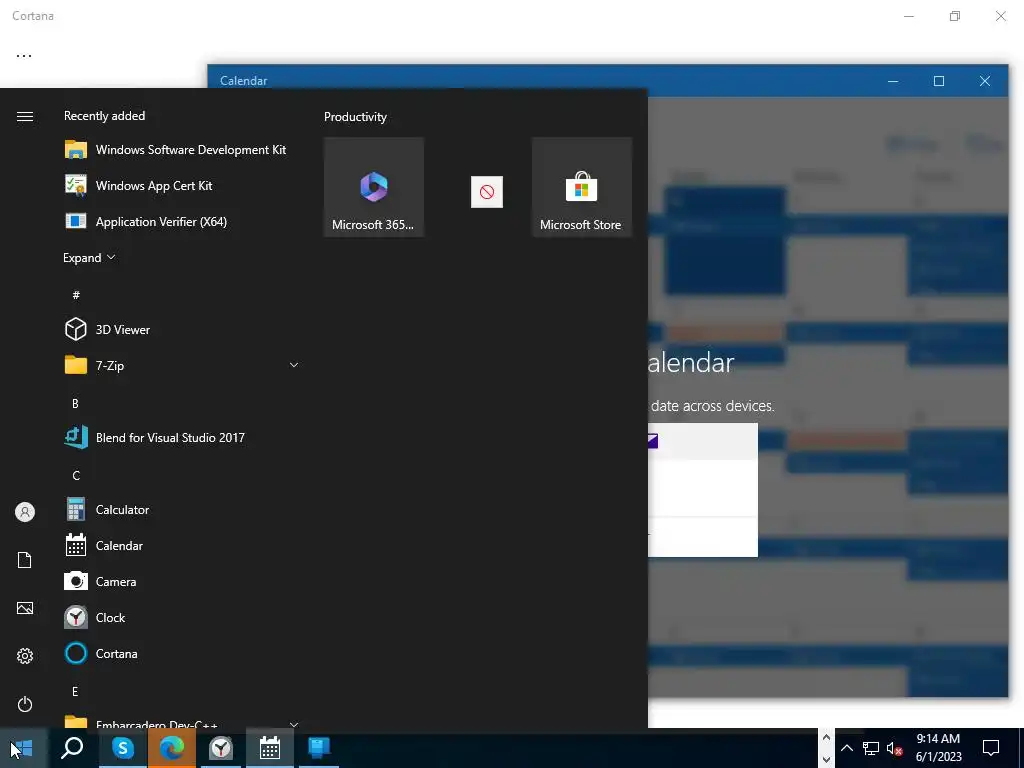1024x768 pixels.
Task: Jump to the # letter index
Action: [76, 295]
